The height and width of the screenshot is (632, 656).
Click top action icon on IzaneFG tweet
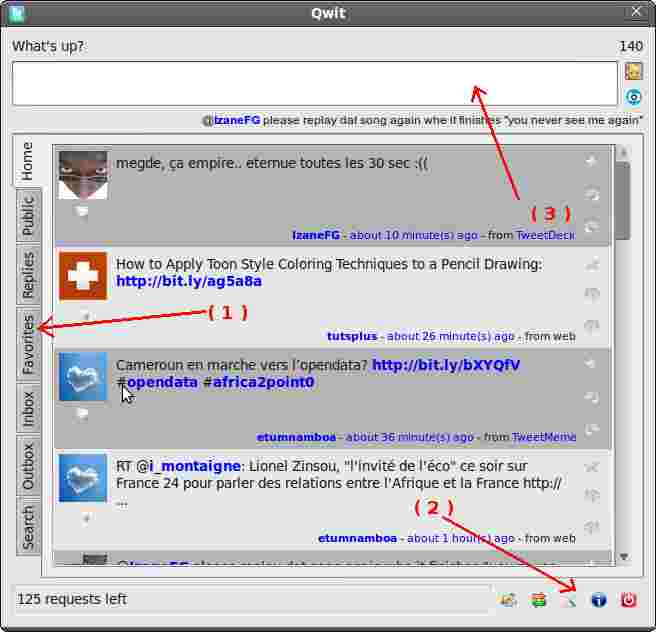point(592,161)
